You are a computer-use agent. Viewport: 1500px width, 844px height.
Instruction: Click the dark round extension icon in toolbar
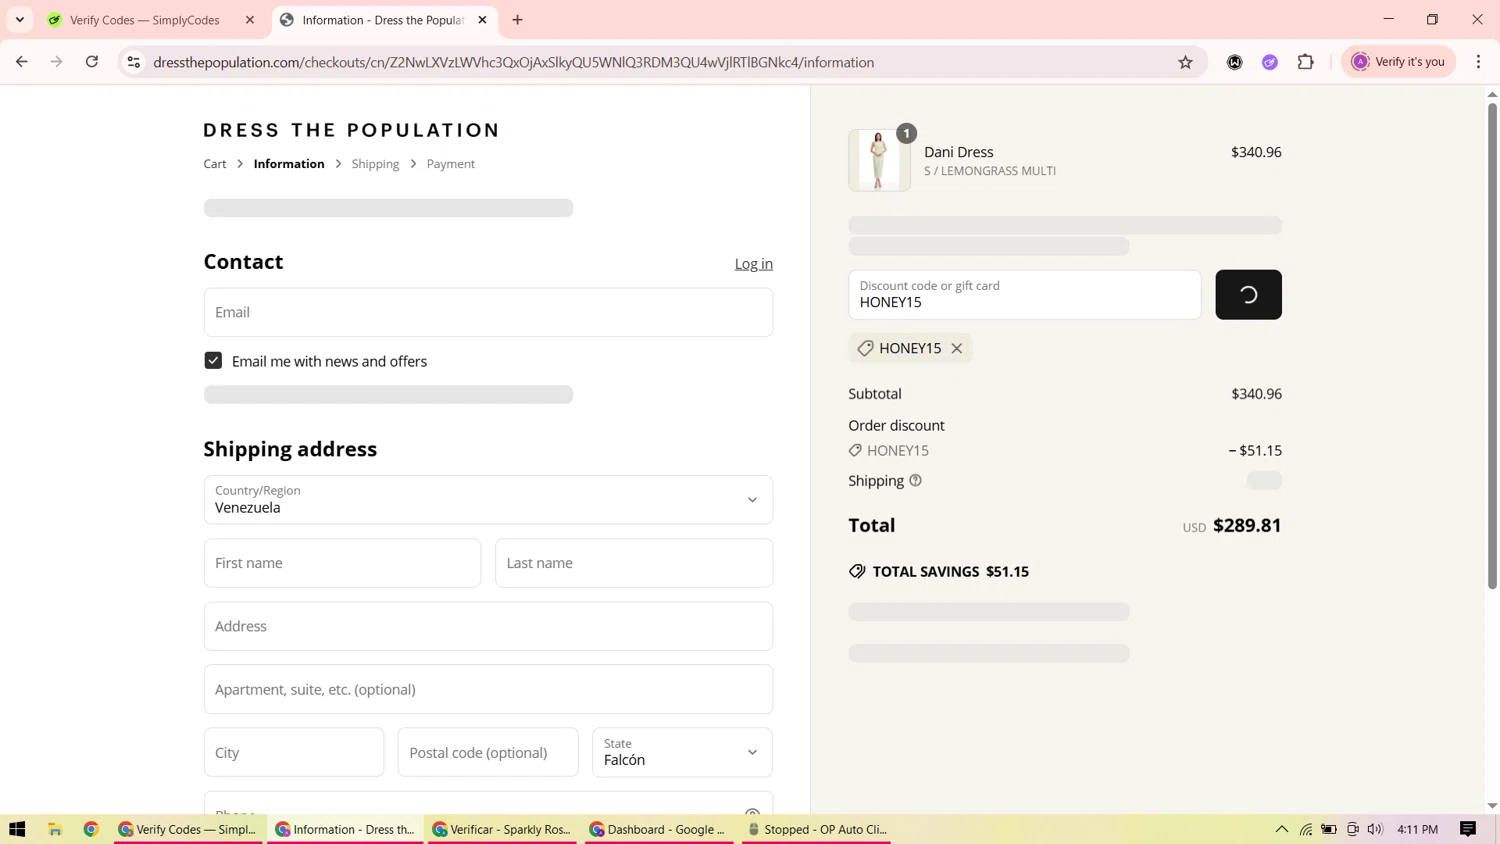click(x=1235, y=62)
